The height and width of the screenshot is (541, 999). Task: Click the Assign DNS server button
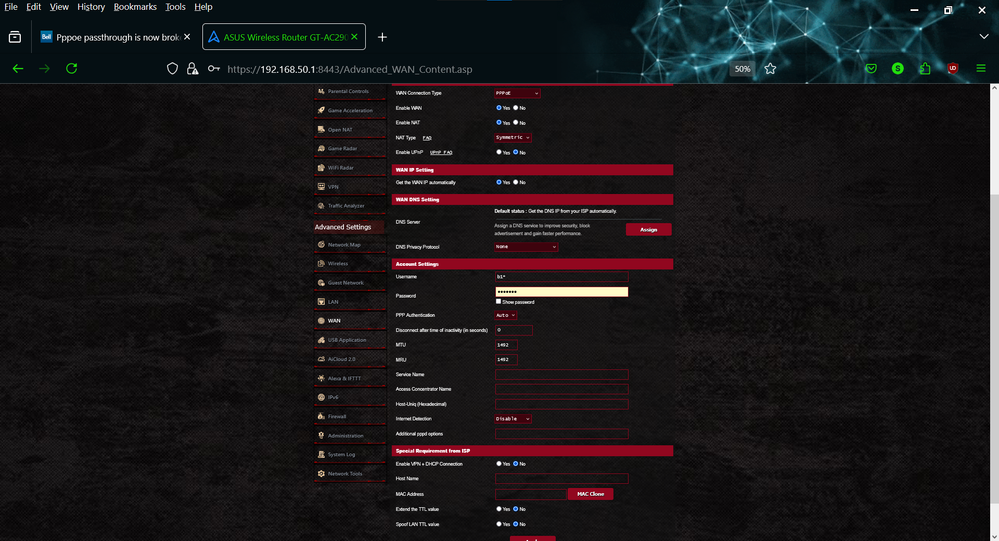point(649,229)
